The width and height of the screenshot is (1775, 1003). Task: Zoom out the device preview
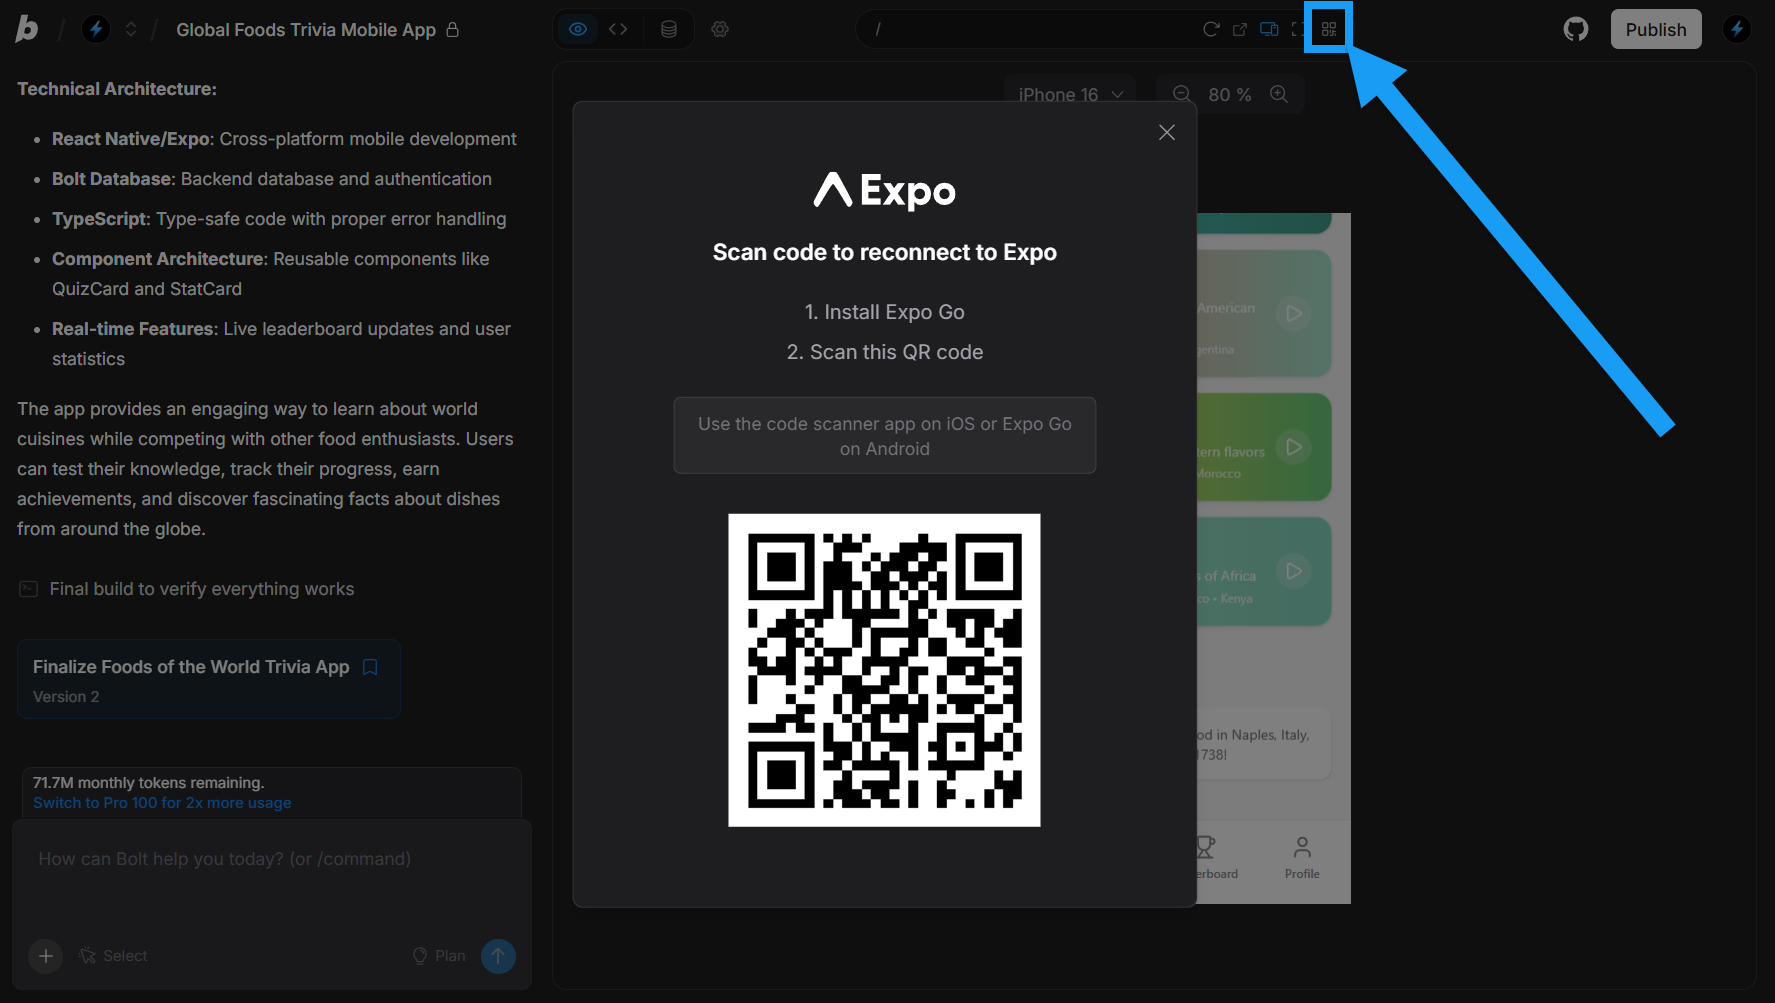click(x=1182, y=94)
